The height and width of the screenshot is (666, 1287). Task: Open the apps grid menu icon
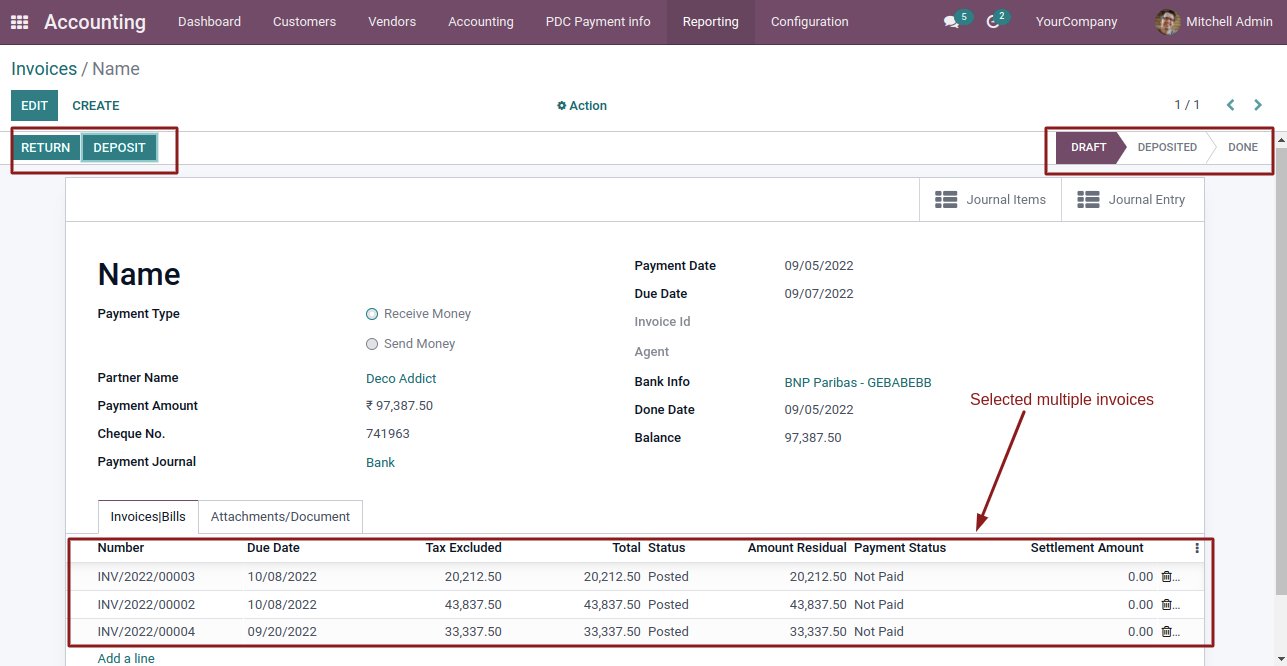pos(20,22)
